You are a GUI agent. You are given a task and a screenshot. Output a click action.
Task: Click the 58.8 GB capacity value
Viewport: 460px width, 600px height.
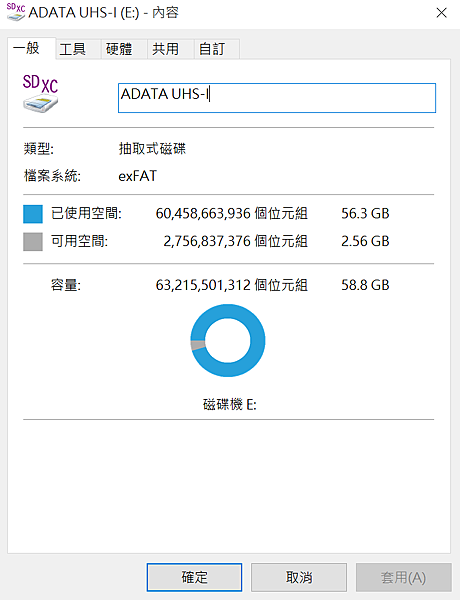pyautogui.click(x=365, y=285)
